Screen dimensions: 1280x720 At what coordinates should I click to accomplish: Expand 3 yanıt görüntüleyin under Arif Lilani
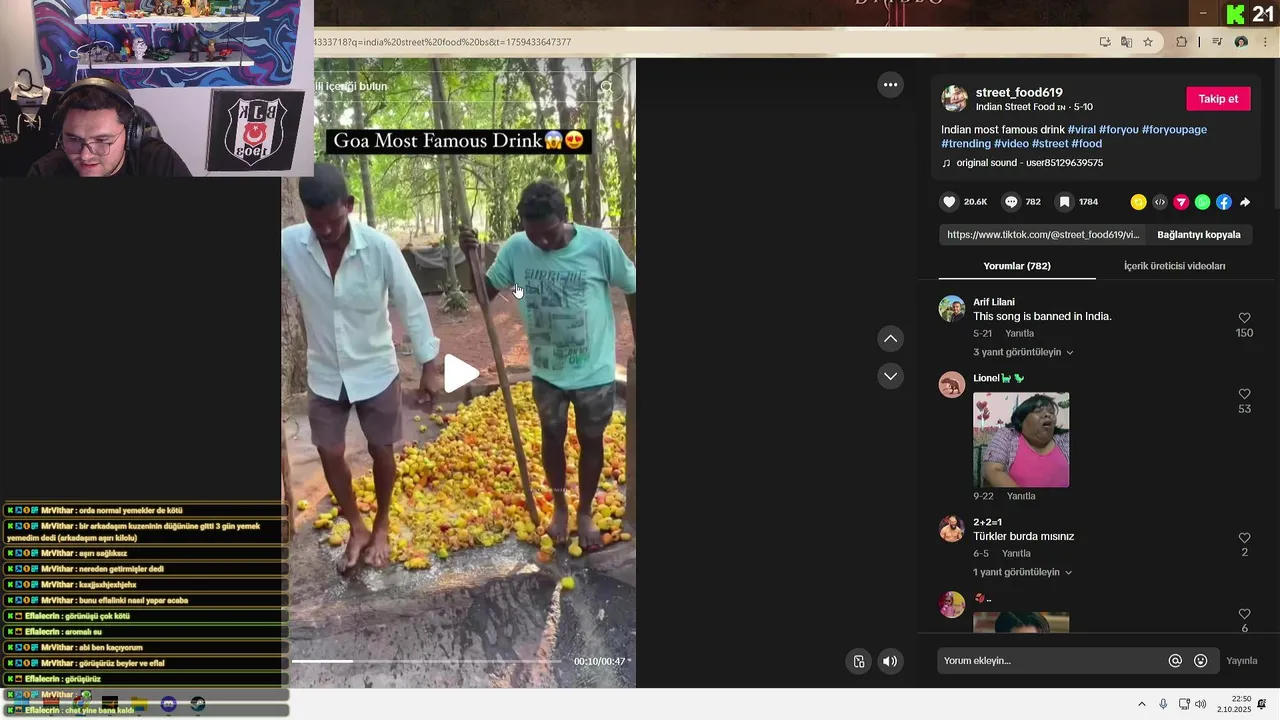(x=1023, y=352)
